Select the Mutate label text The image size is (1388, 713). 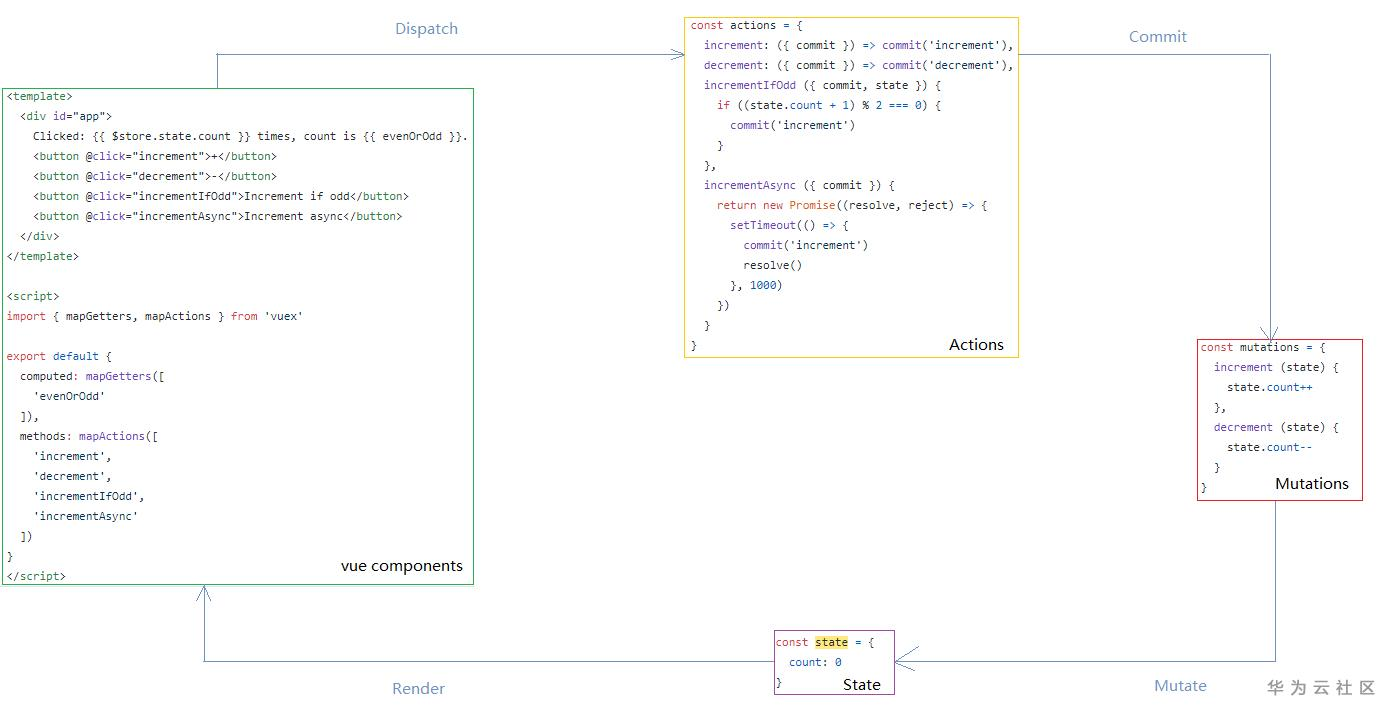coord(1180,686)
